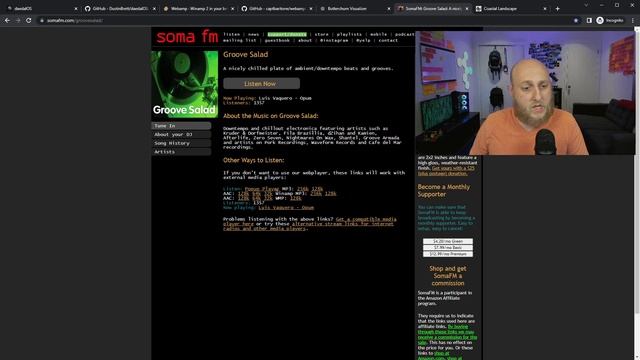Open the @yelp link

[363, 40]
